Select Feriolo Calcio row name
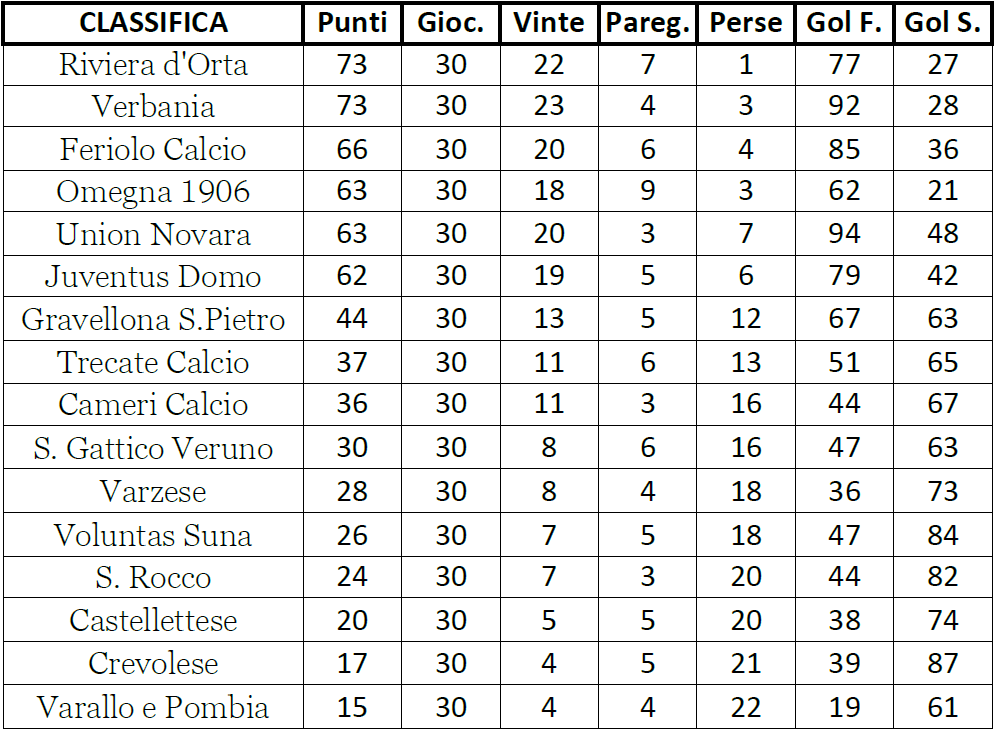This screenshot has width=996, height=732. [x=153, y=149]
